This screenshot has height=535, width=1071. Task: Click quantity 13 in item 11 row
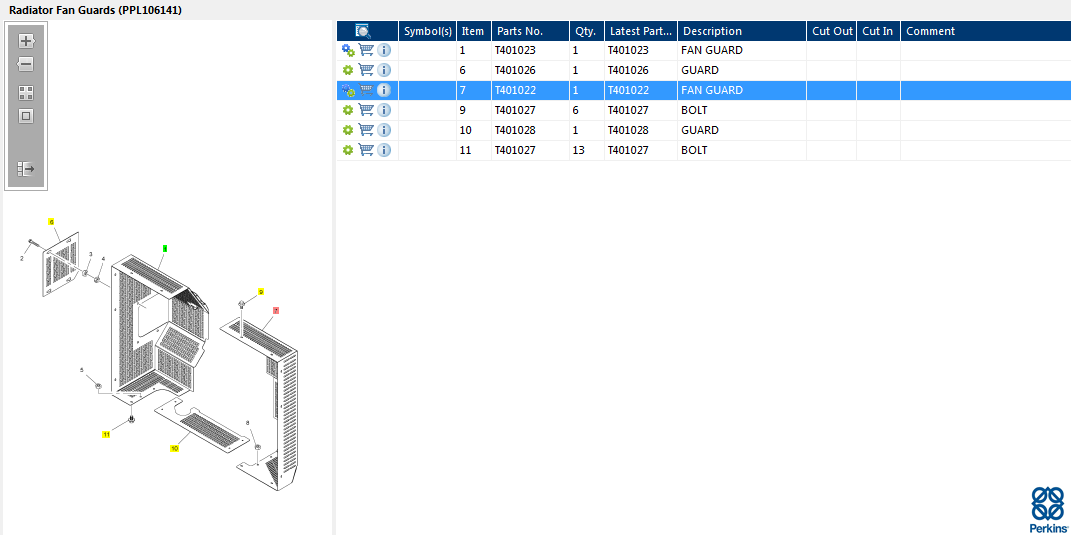(x=578, y=150)
